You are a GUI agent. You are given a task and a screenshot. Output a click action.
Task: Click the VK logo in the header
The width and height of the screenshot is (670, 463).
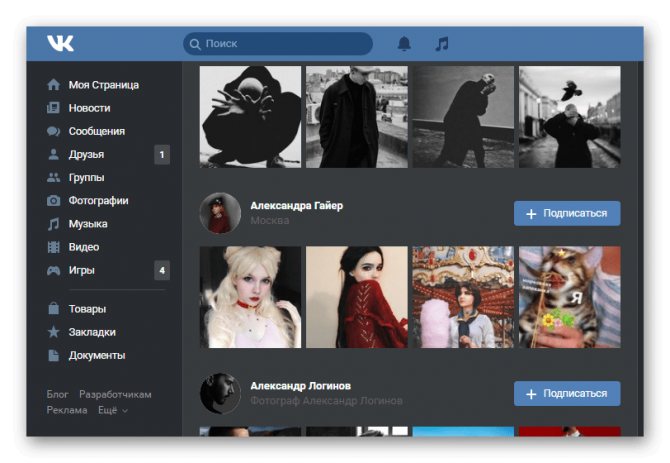tap(60, 43)
